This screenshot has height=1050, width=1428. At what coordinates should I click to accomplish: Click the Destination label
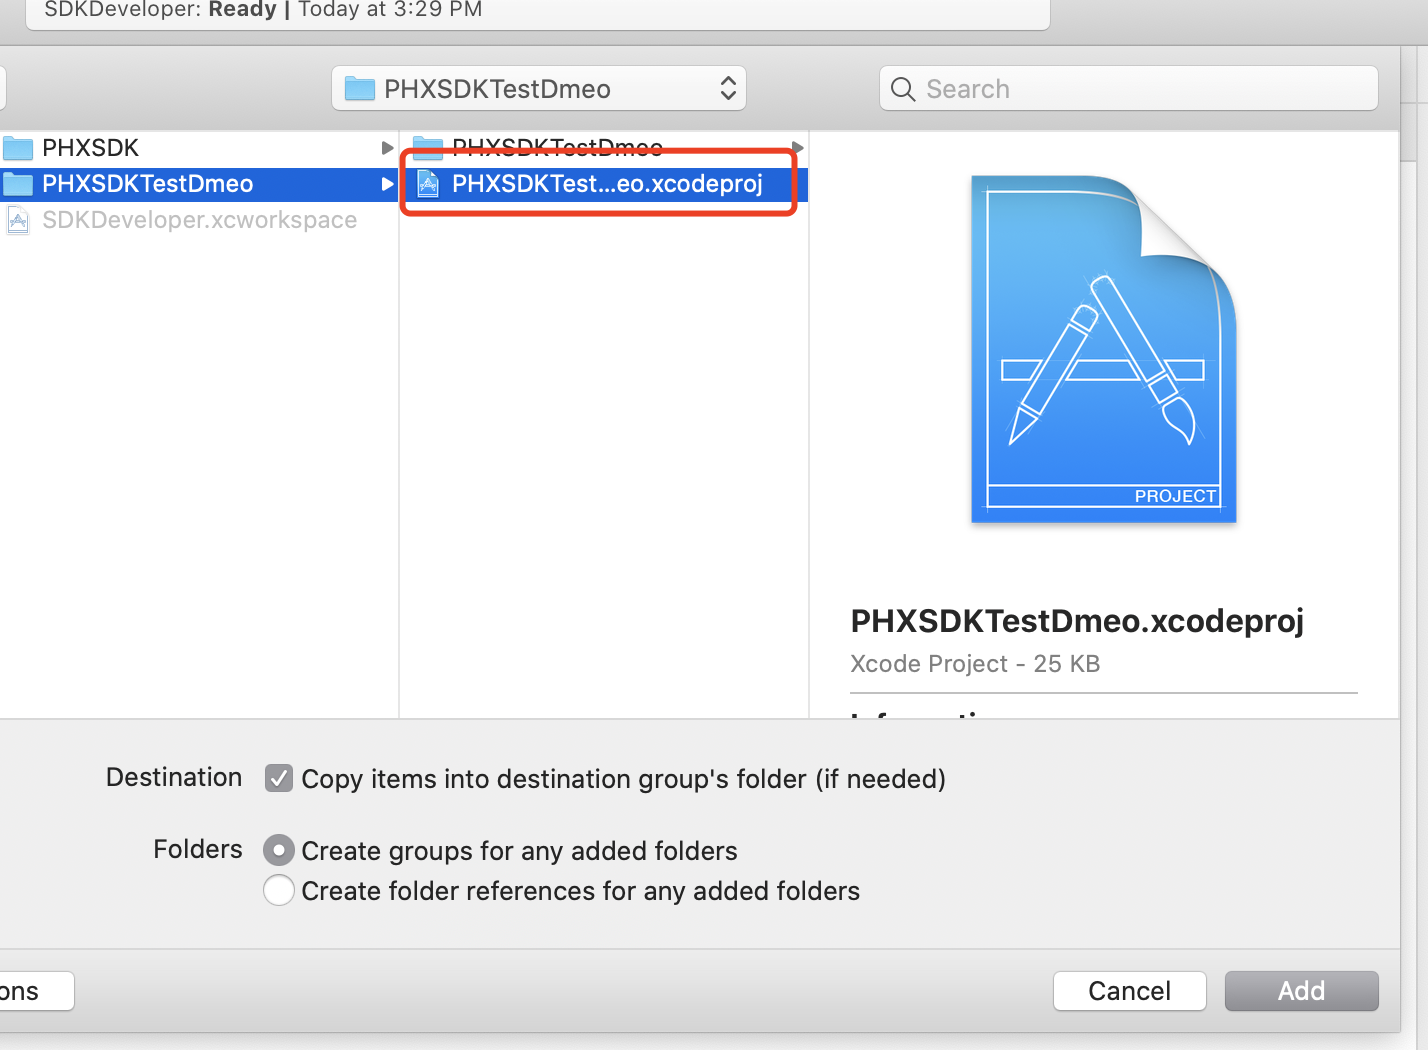coord(174,777)
